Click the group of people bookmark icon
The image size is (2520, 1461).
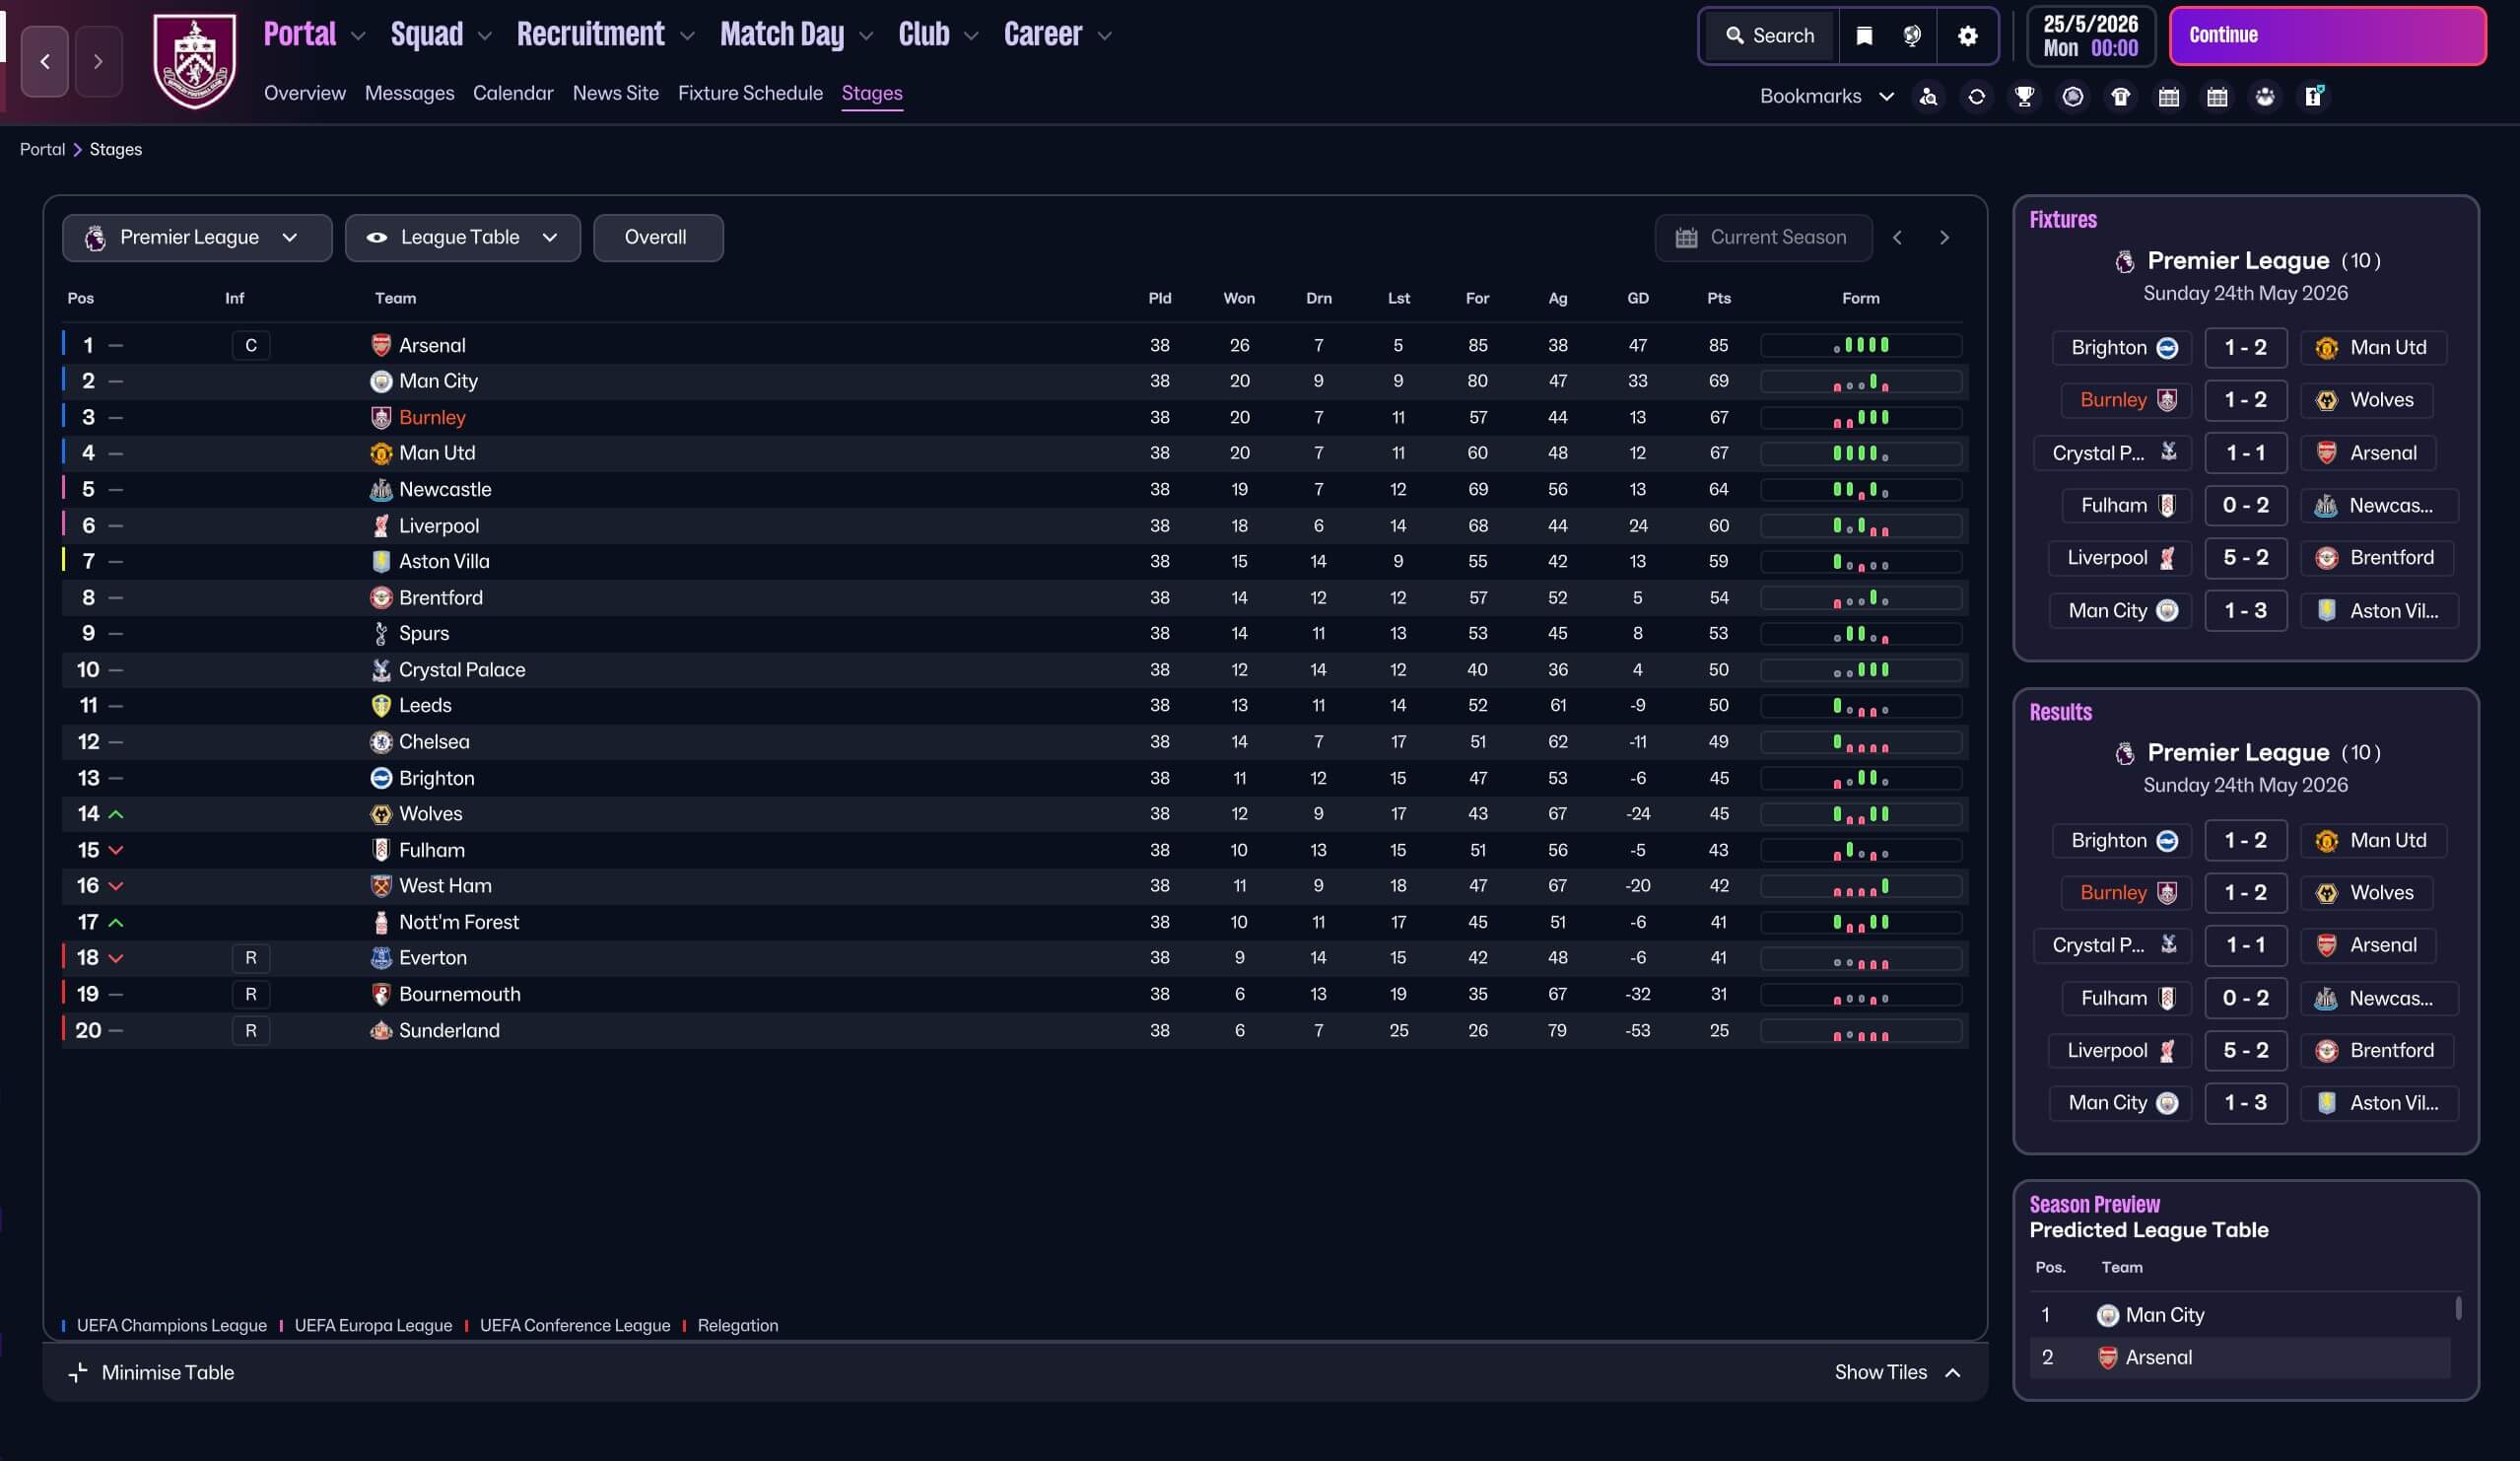click(2265, 97)
